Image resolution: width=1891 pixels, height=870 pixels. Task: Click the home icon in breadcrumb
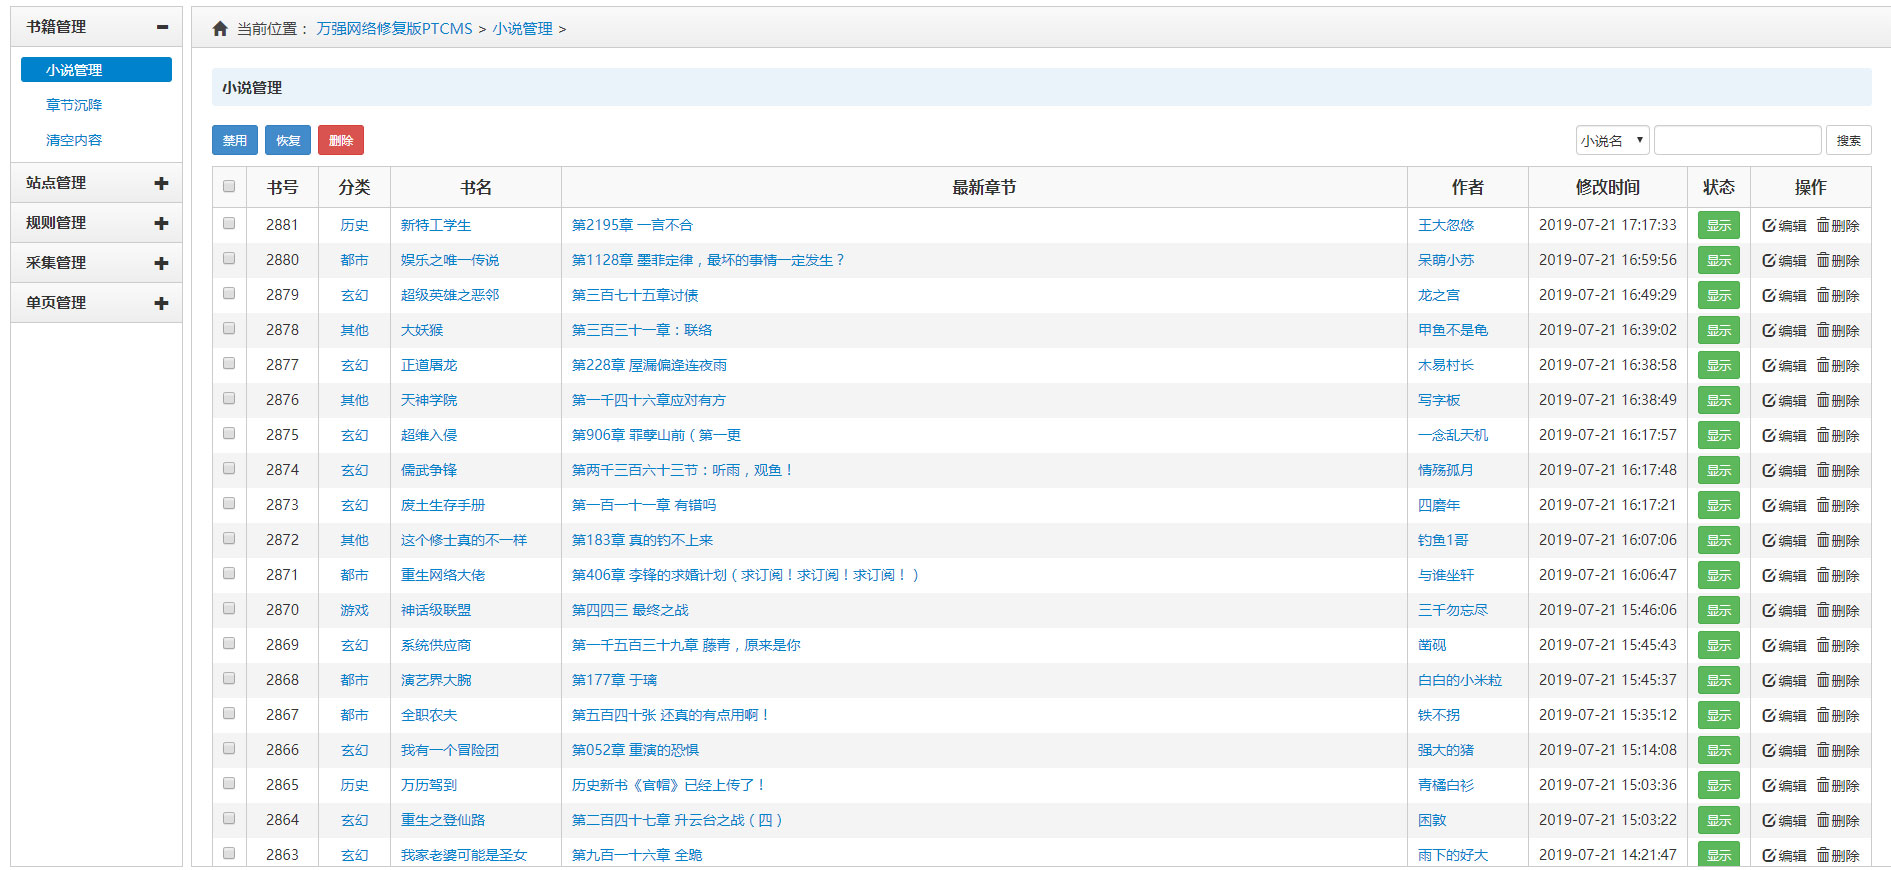click(220, 29)
